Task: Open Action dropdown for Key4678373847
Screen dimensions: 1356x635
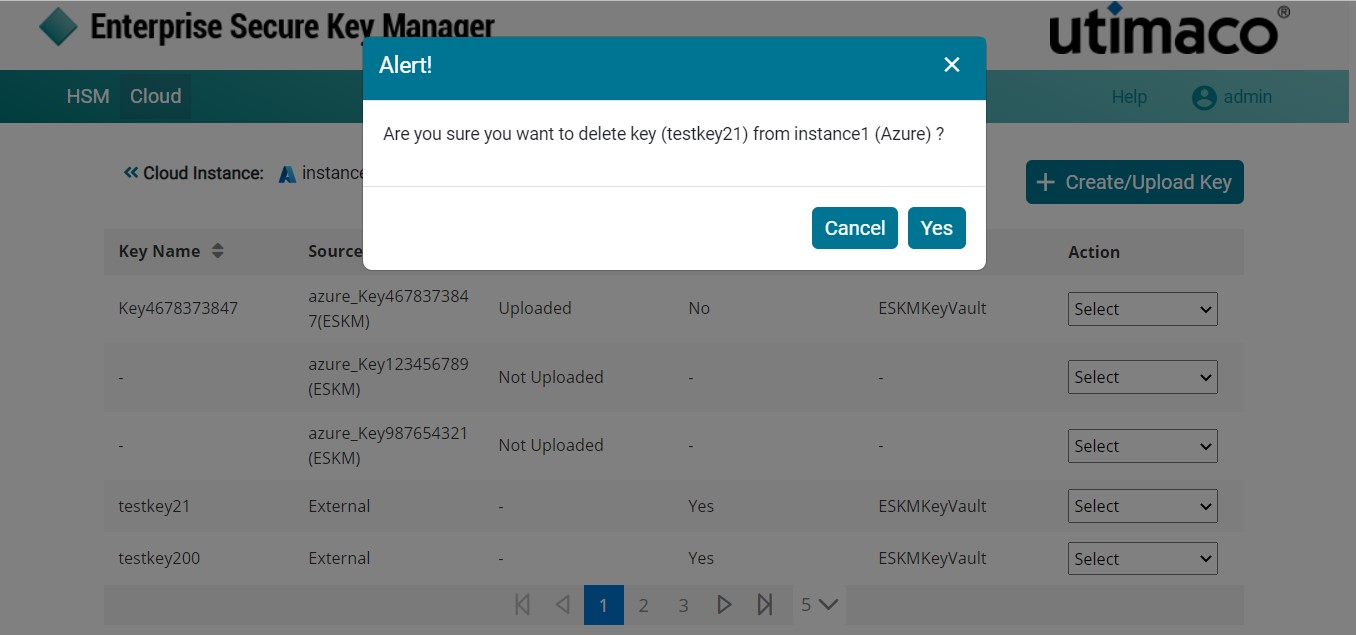Action: (1143, 309)
